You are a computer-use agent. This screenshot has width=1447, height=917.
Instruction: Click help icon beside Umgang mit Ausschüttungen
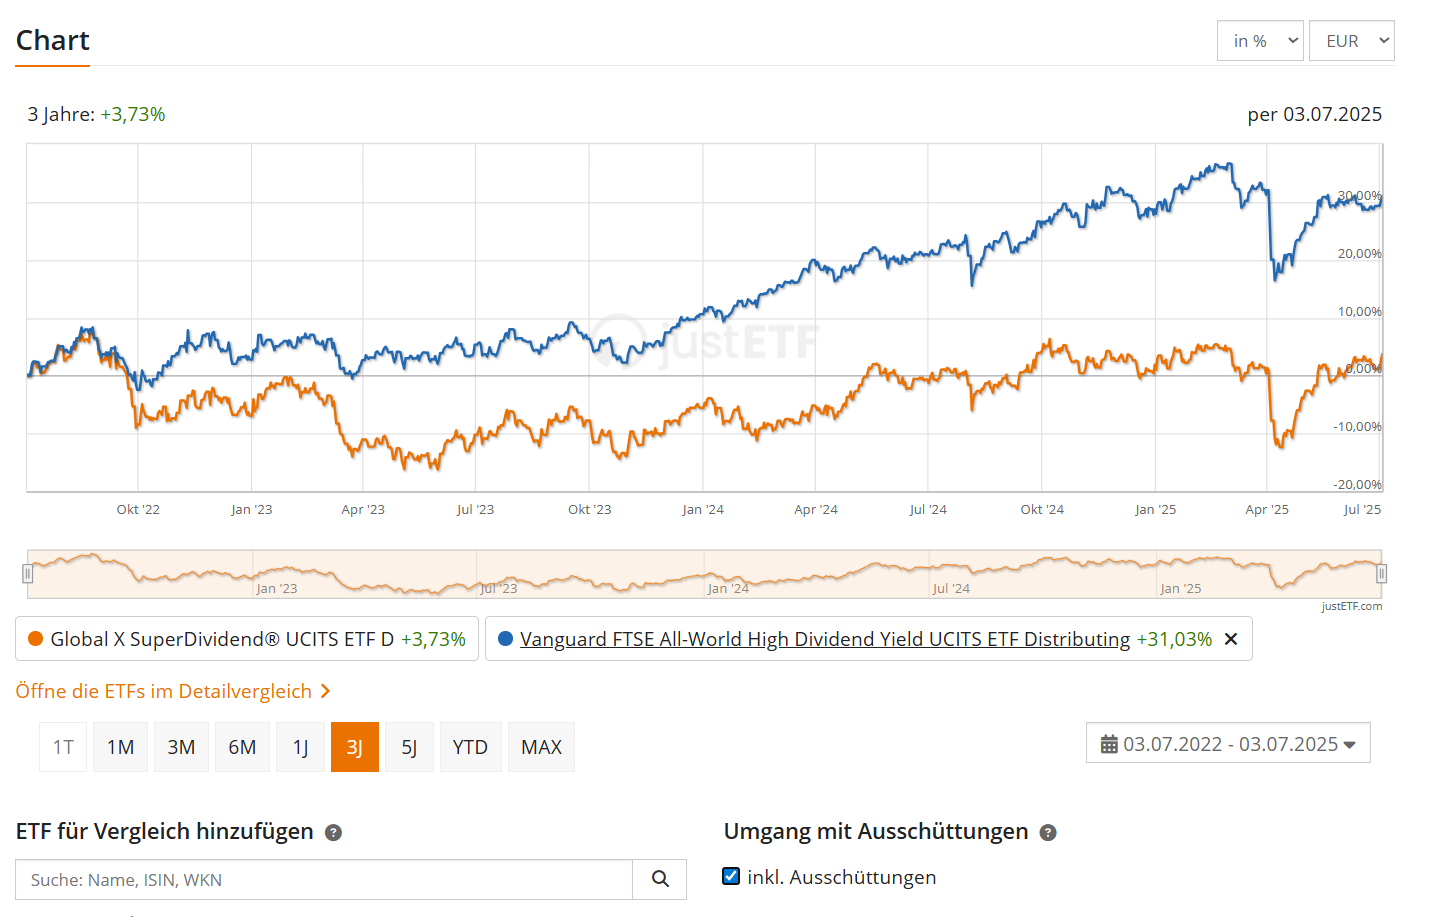coord(1048,832)
